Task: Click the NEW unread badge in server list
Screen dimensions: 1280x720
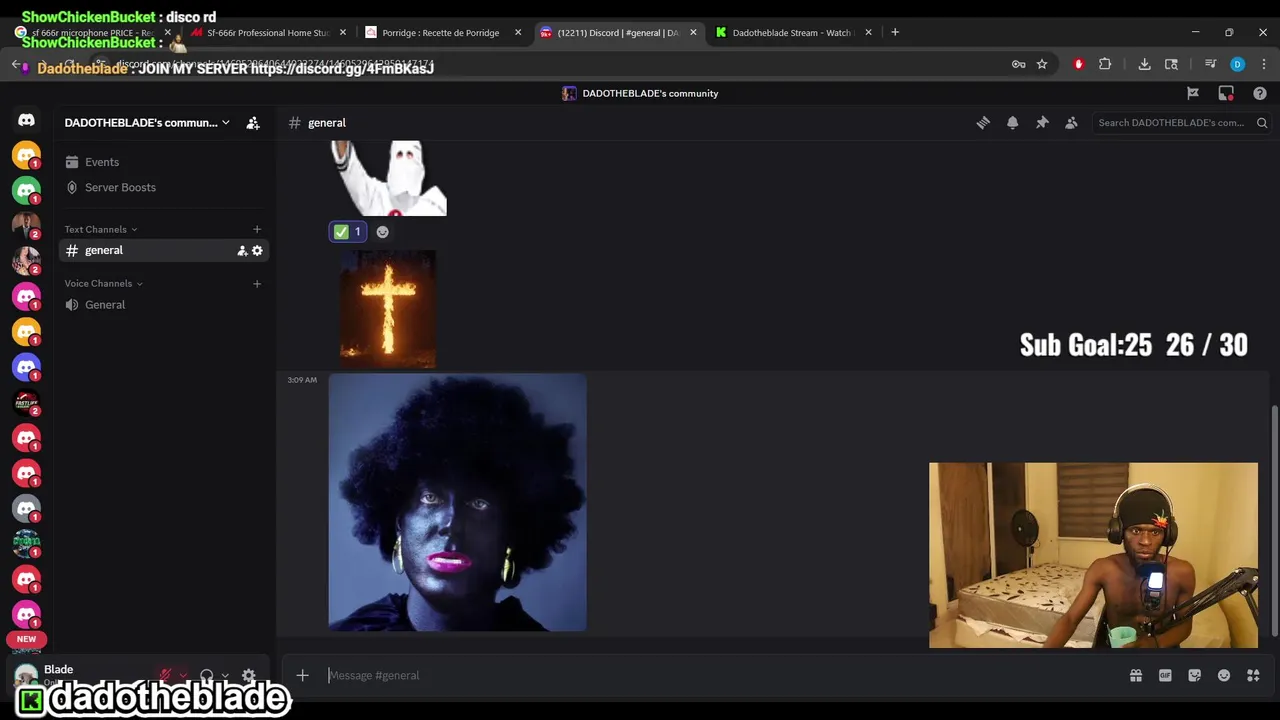Action: click(26, 639)
